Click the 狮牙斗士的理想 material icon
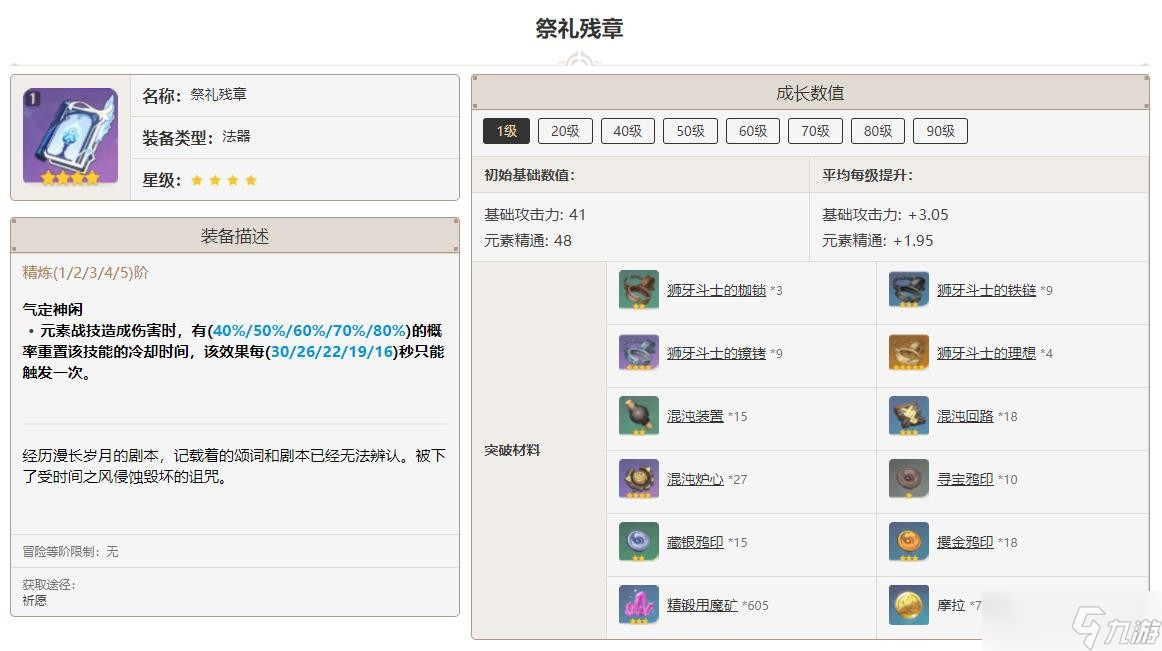 [x=908, y=353]
